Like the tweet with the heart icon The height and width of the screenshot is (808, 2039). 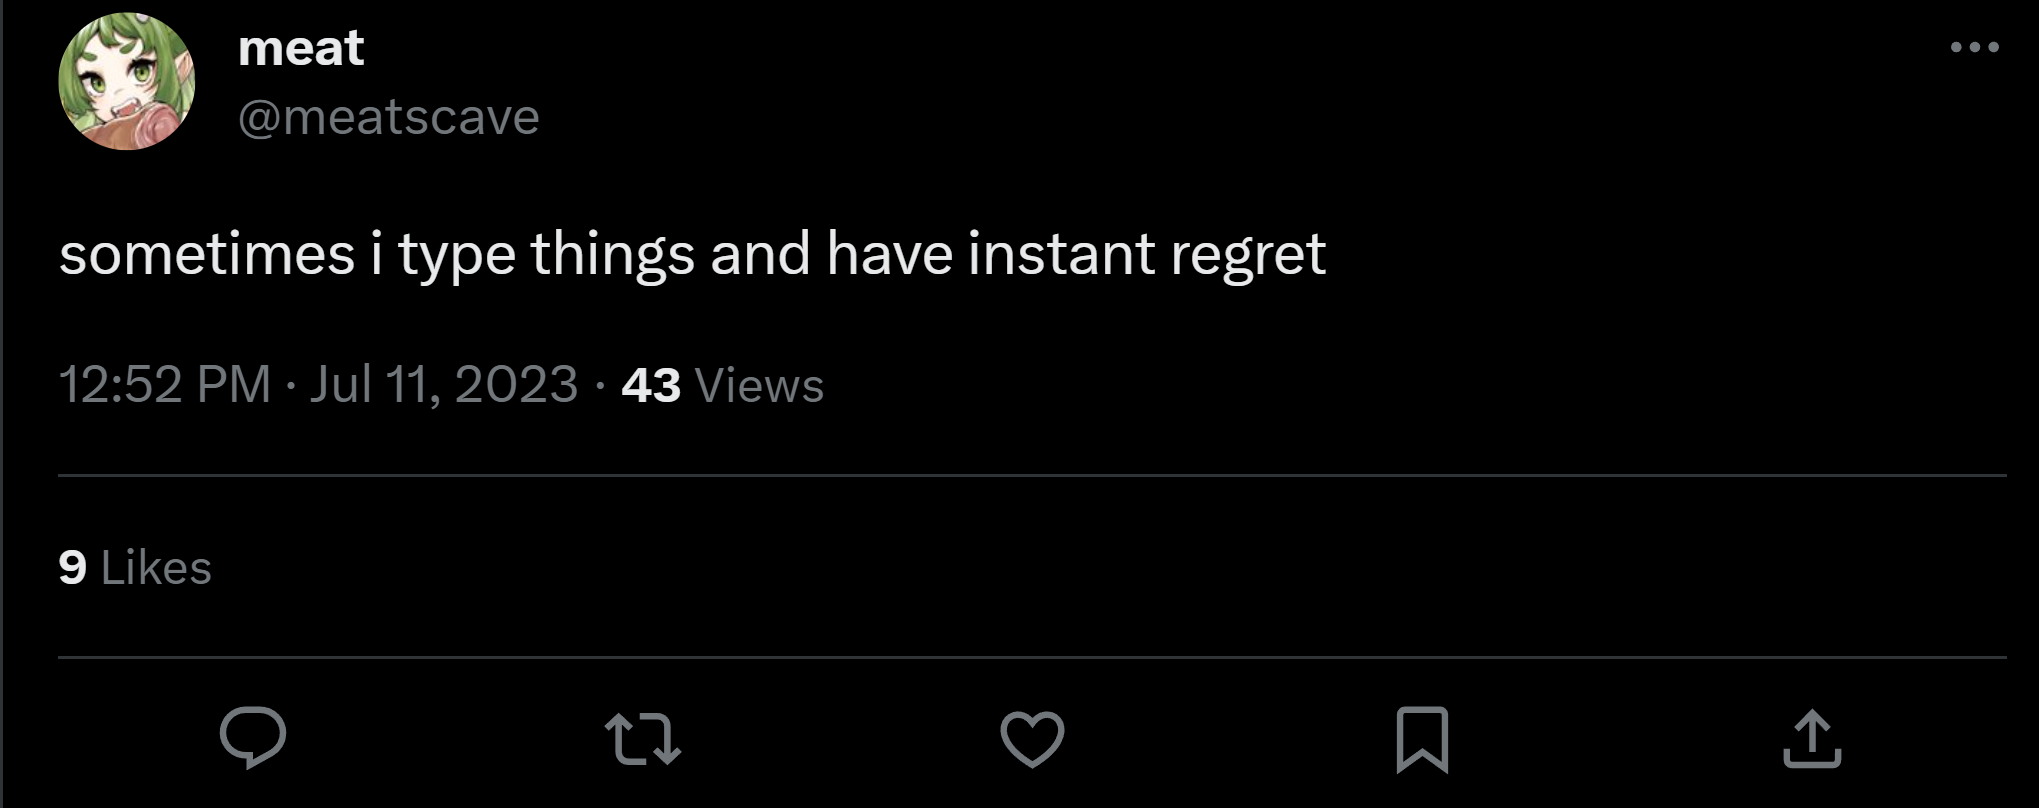1032,739
